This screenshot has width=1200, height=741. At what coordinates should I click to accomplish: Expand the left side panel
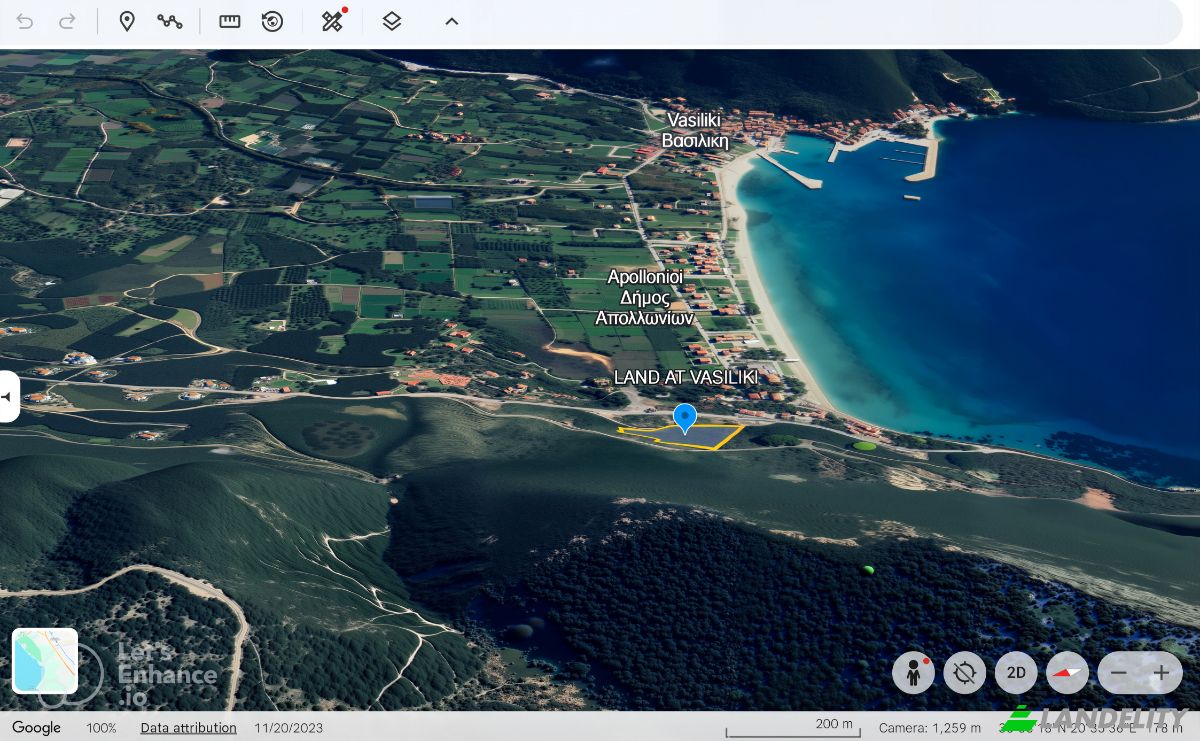[8, 397]
